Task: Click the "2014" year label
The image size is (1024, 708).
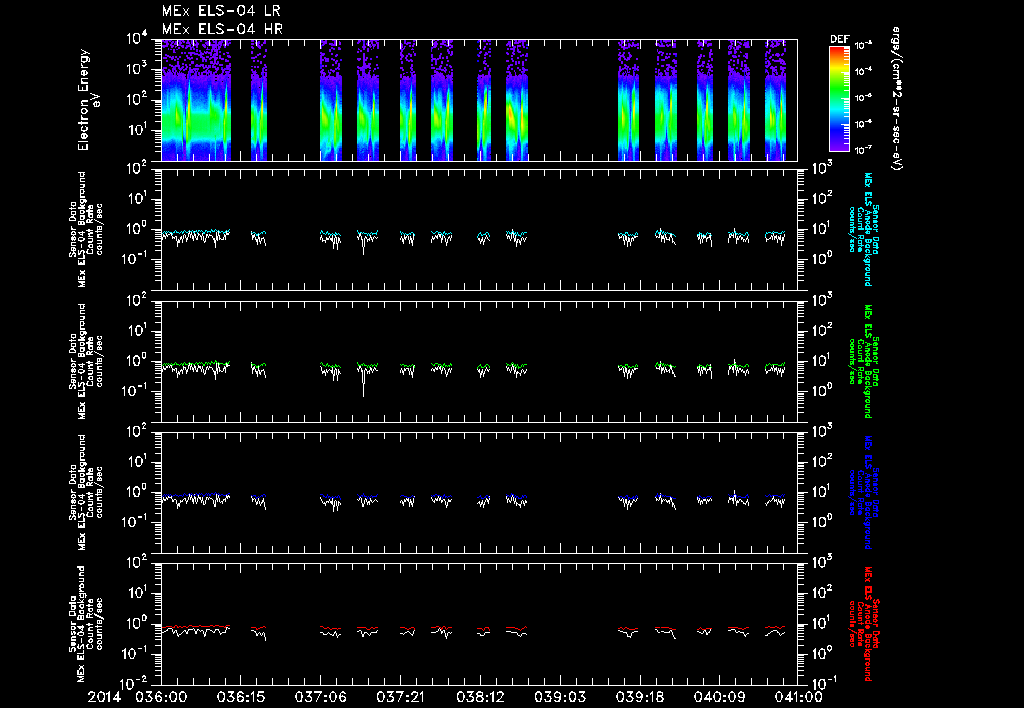Action: [104, 697]
